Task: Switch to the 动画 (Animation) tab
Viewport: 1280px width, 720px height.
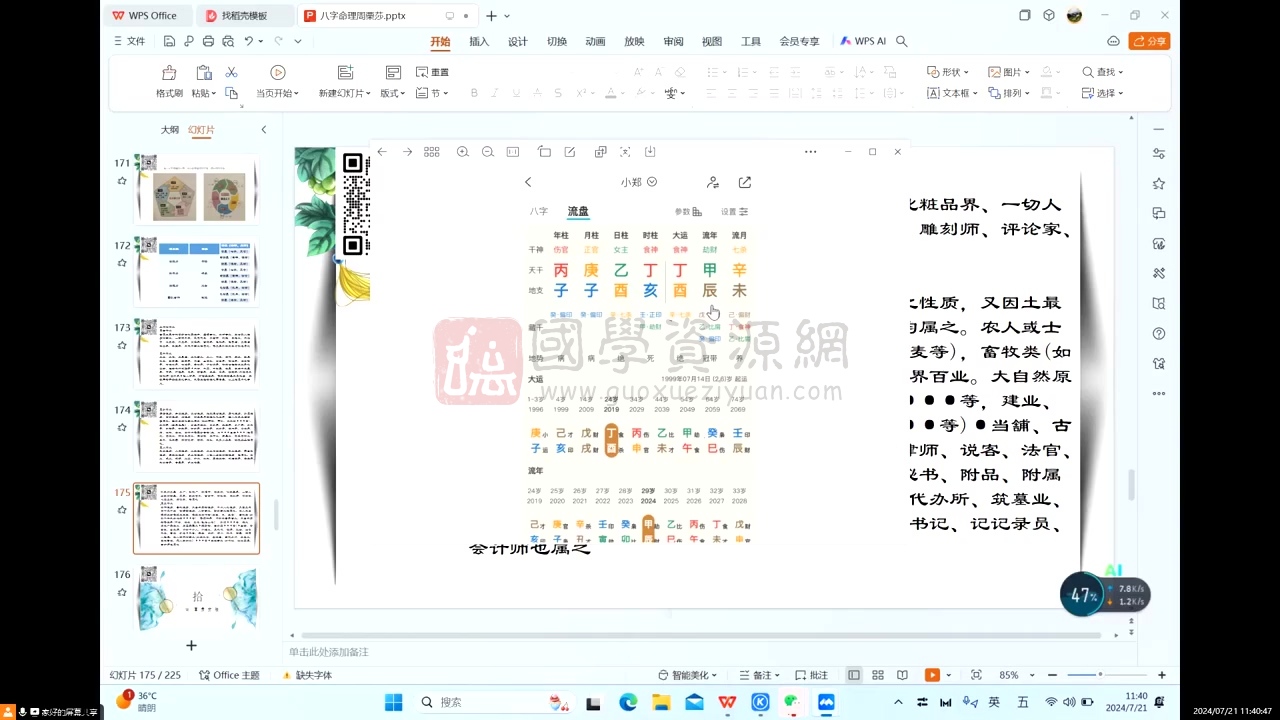Action: click(595, 41)
